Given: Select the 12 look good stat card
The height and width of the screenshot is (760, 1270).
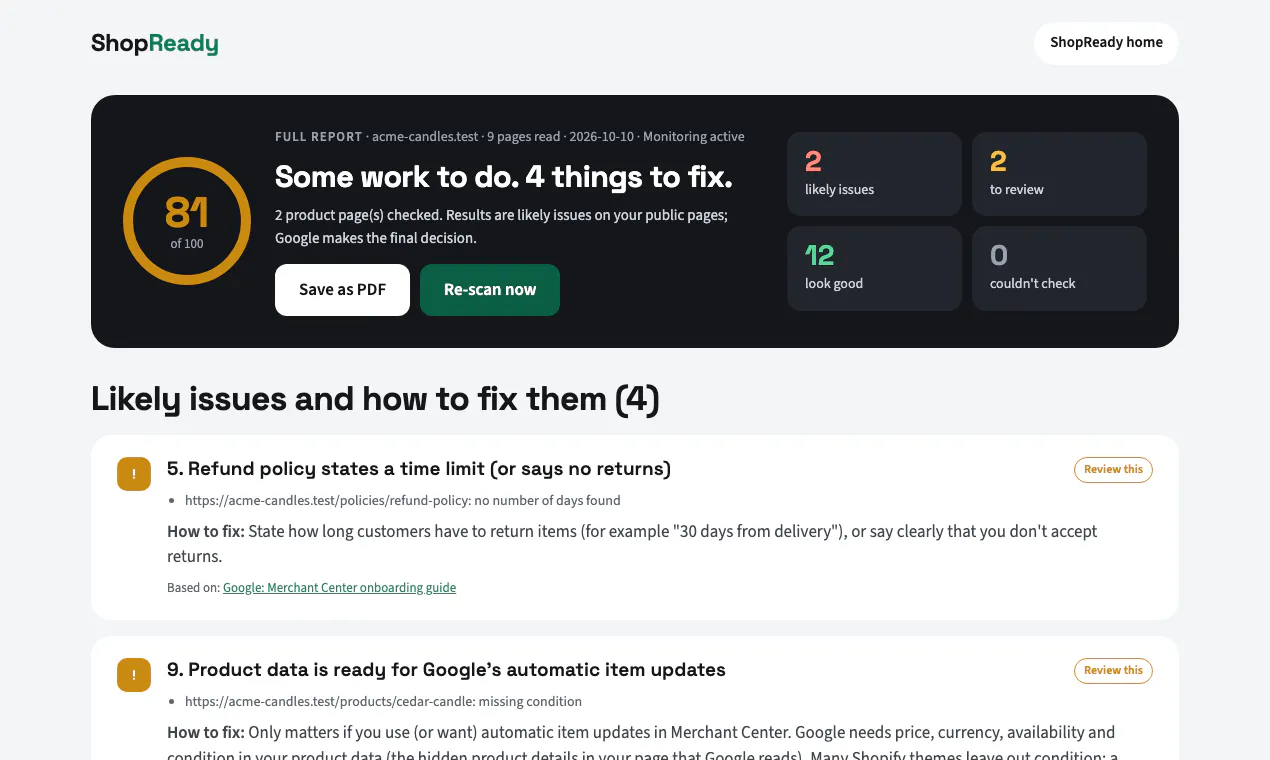Looking at the screenshot, I should click(874, 268).
